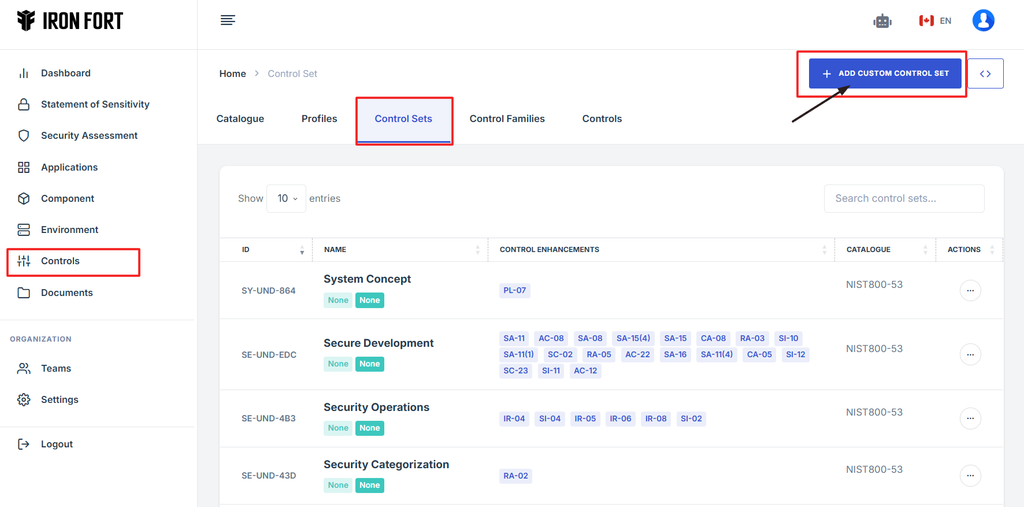Open the user profile avatar
Viewport: 1024px width, 507px height.
[983, 20]
